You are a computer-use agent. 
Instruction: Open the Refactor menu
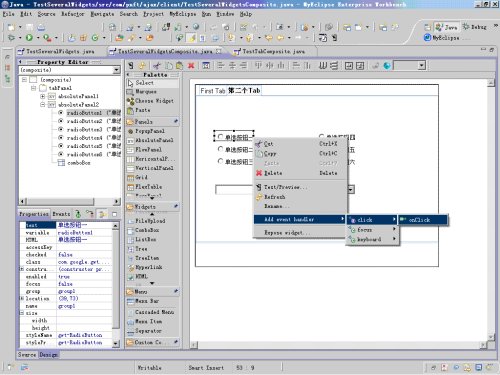point(72,14)
